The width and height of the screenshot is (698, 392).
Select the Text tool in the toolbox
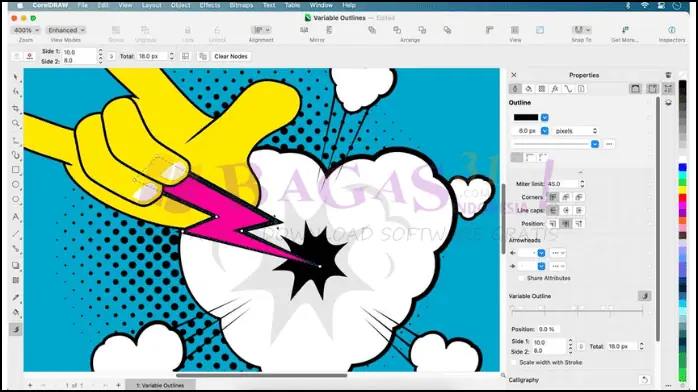coord(16,217)
